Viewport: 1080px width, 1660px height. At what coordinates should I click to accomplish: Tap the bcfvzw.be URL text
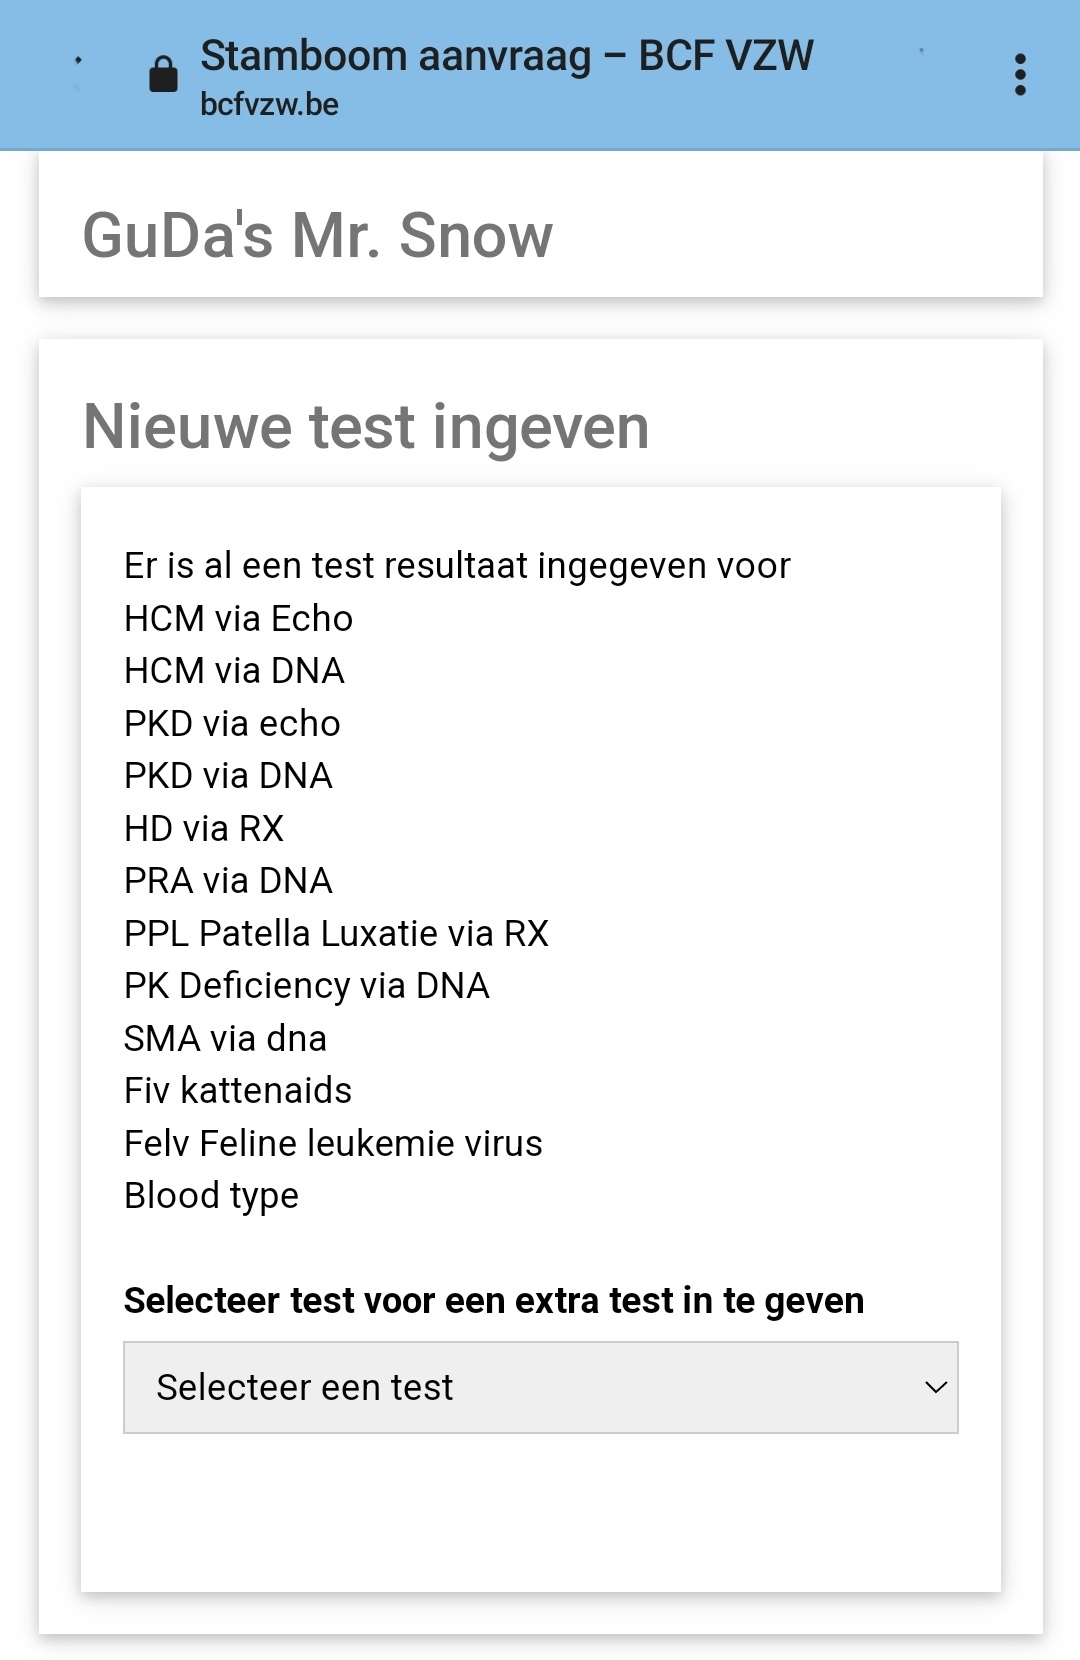pyautogui.click(x=269, y=105)
